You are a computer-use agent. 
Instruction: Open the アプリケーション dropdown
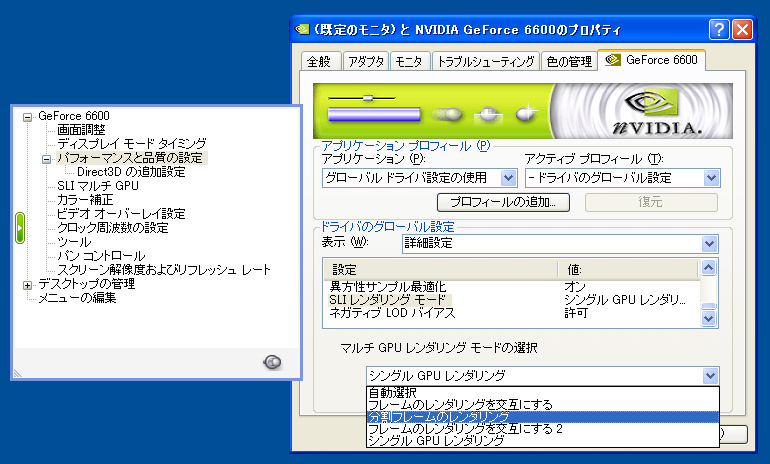(509, 178)
